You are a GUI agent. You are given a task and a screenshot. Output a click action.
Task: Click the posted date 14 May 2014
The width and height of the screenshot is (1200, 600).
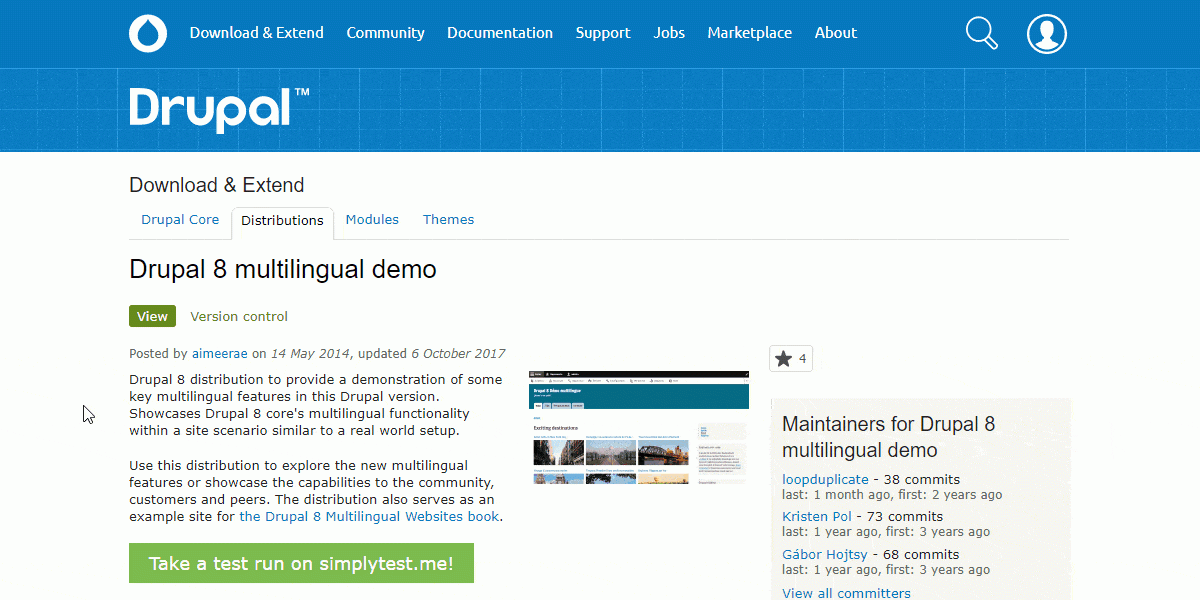click(x=310, y=353)
